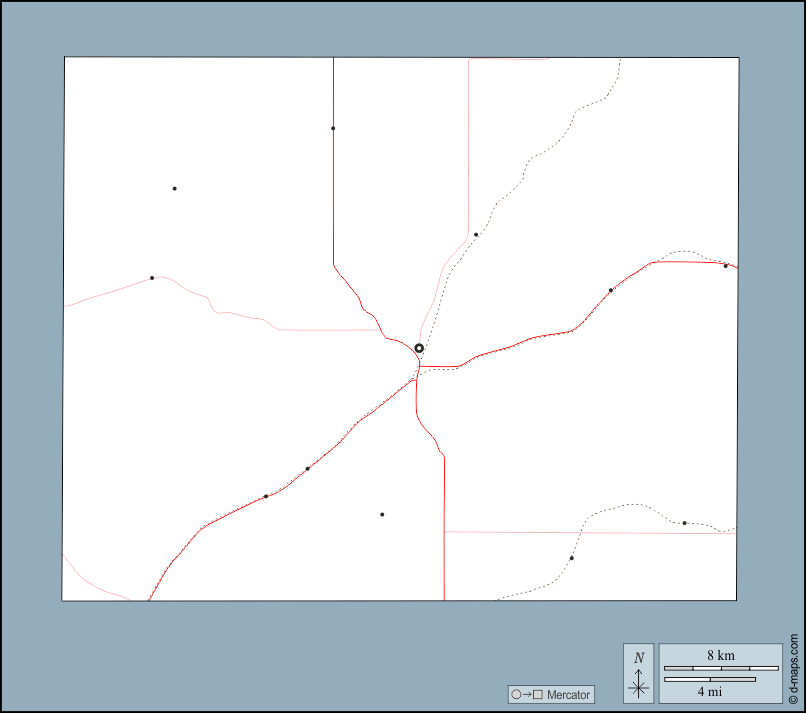Select the Mercator projection label
Viewport: 806px width, 713px height.
click(x=569, y=695)
